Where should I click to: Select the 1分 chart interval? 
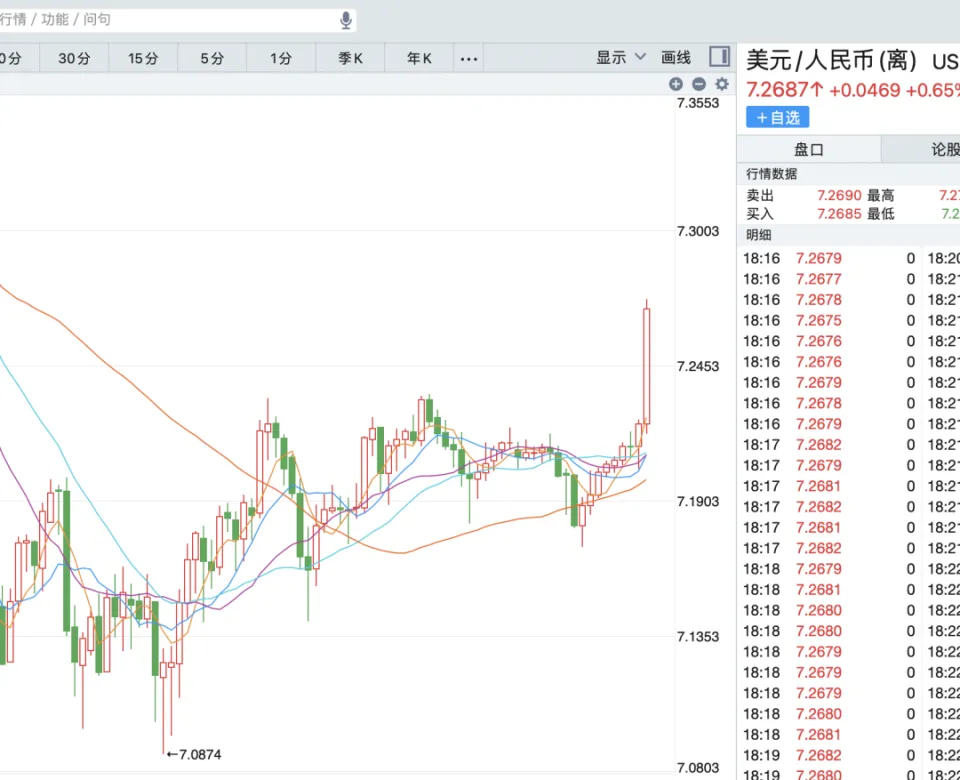pos(281,58)
